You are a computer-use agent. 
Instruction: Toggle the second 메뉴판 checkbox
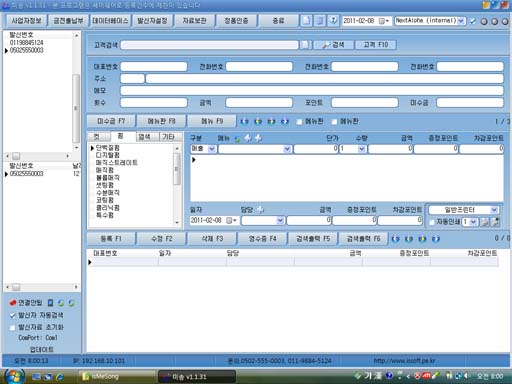pos(334,122)
